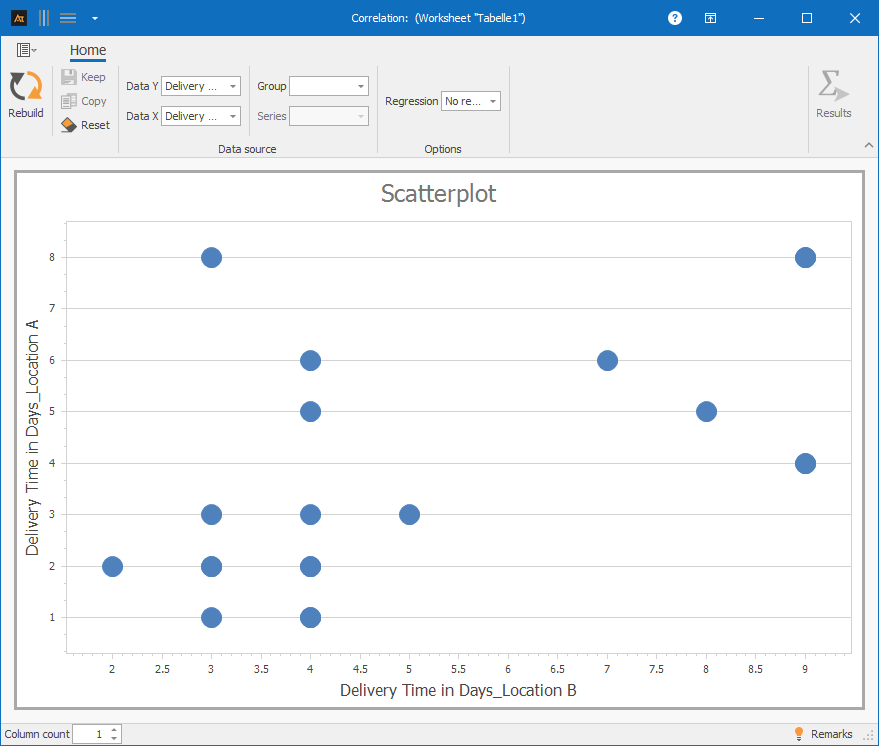
Task: Click the Results sigma icon
Action: (832, 87)
